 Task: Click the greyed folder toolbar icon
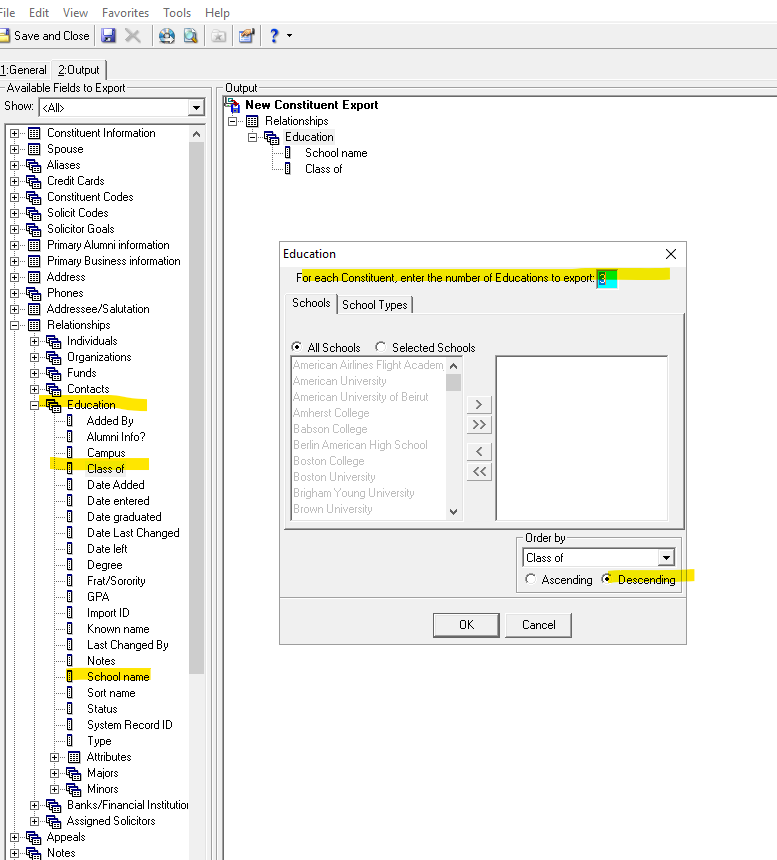pos(218,36)
